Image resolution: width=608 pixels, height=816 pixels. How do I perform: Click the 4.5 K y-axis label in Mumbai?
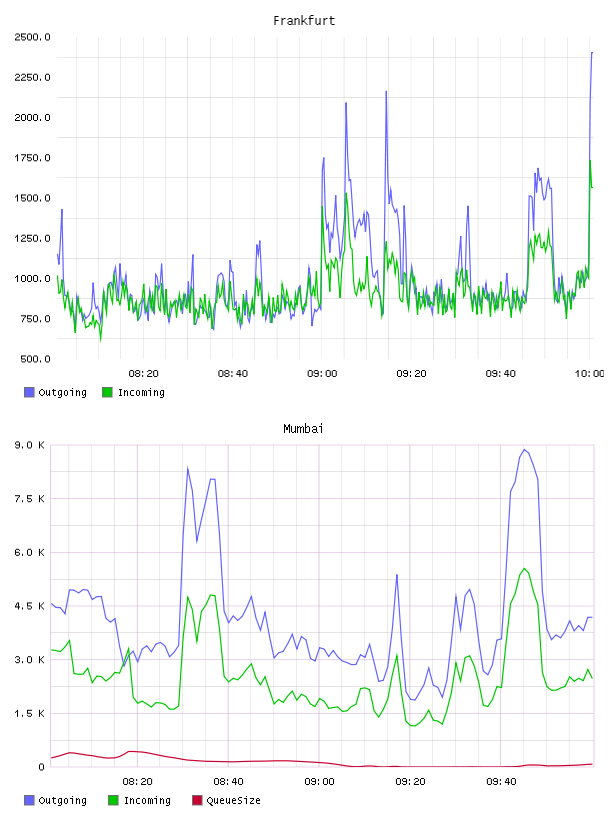(x=29, y=606)
